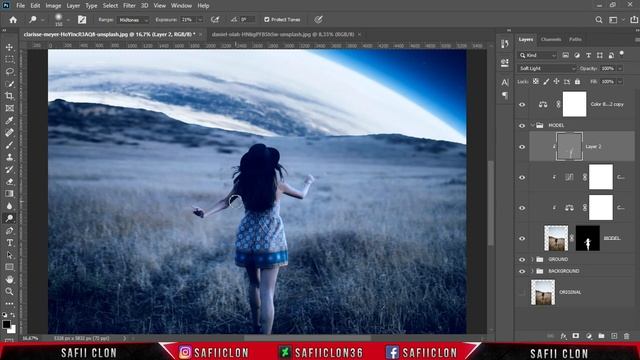Image resolution: width=640 pixels, height=360 pixels.
Task: Open the Image menu
Action: pos(53,6)
